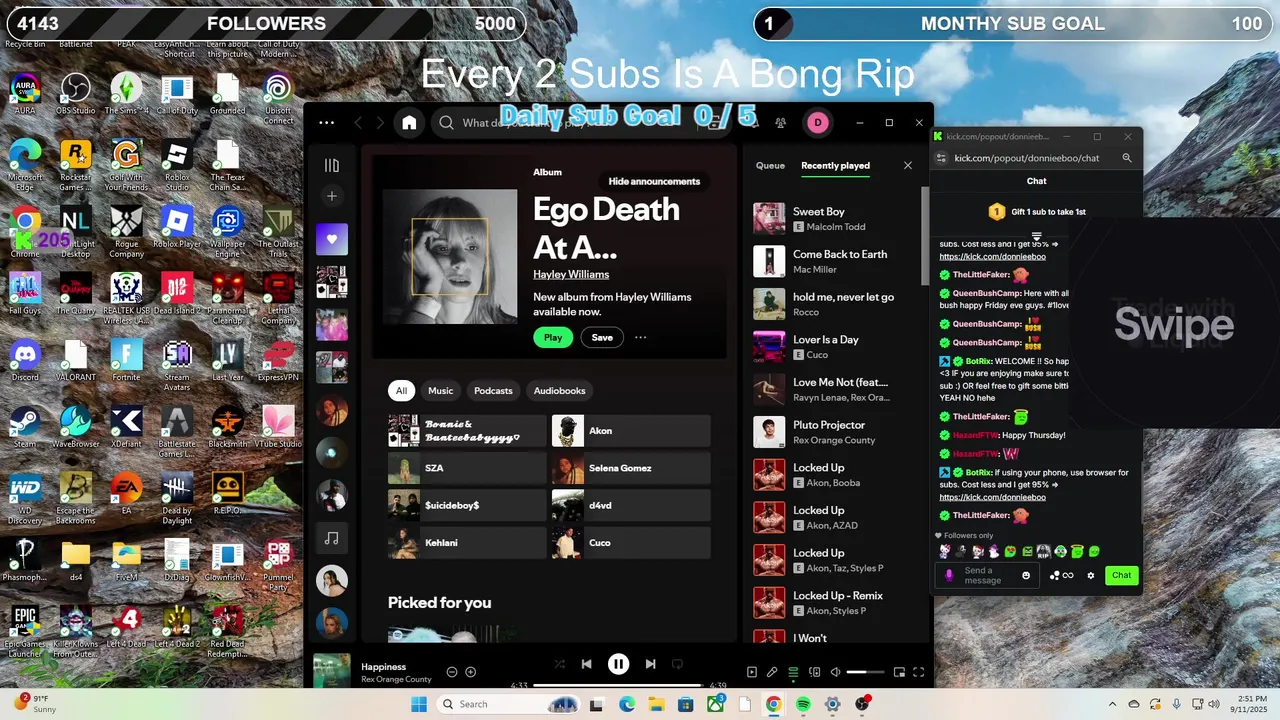1280x720 pixels.
Task: Open Discord desktop shortcut
Action: 25,359
